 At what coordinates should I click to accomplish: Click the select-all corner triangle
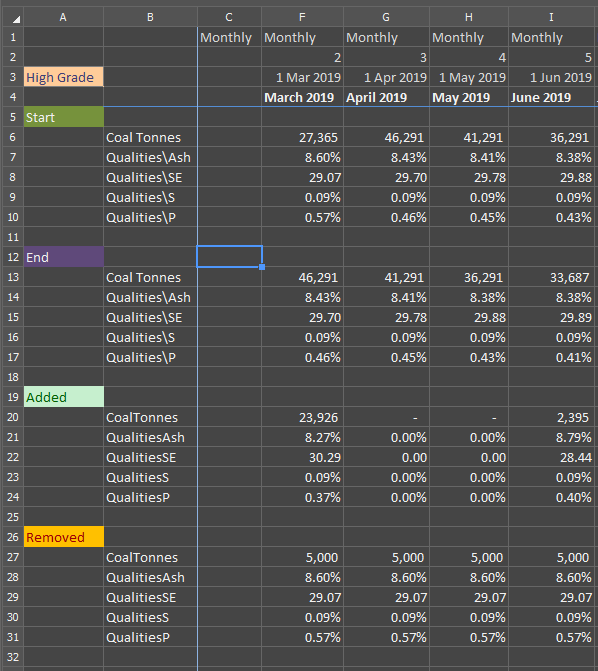pos(16,19)
